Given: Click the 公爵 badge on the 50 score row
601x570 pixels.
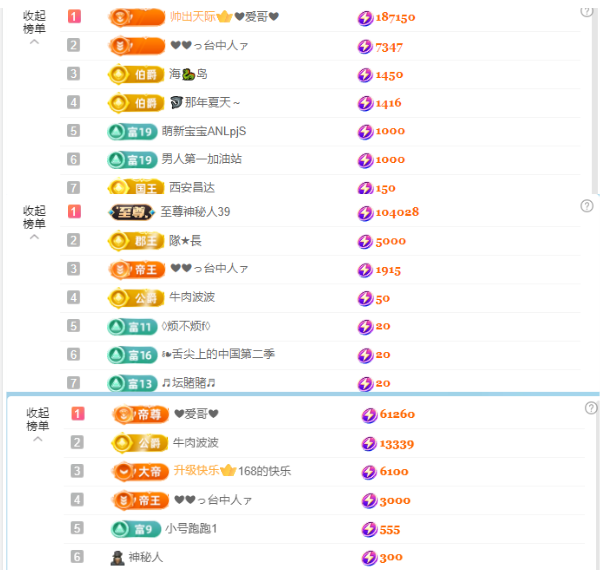Looking at the screenshot, I should (136, 298).
